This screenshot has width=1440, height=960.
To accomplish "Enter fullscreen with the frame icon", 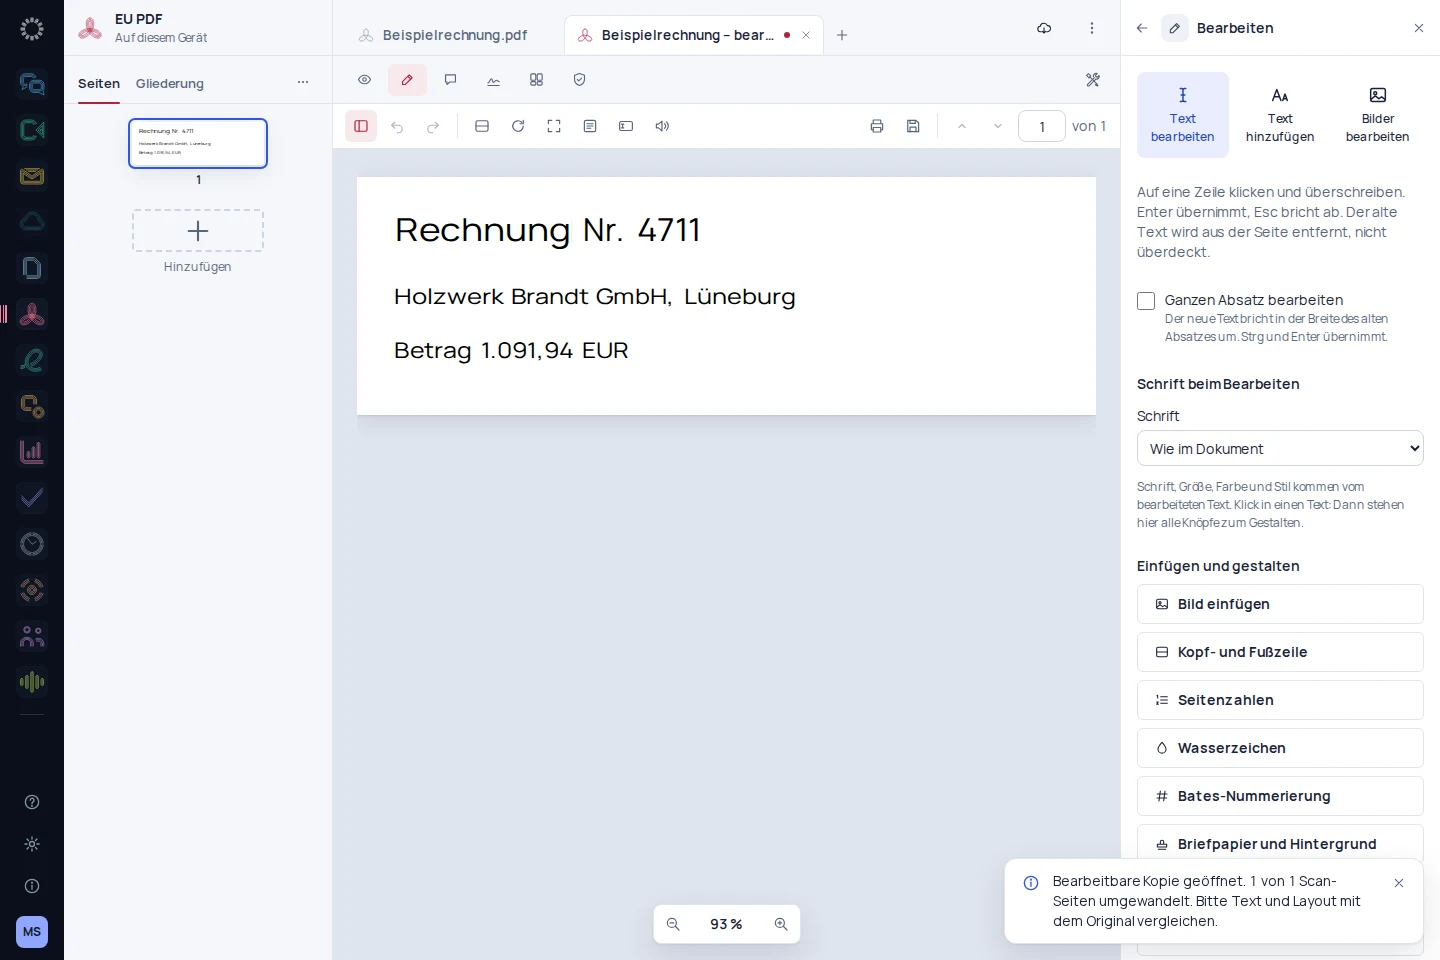I will tap(554, 126).
